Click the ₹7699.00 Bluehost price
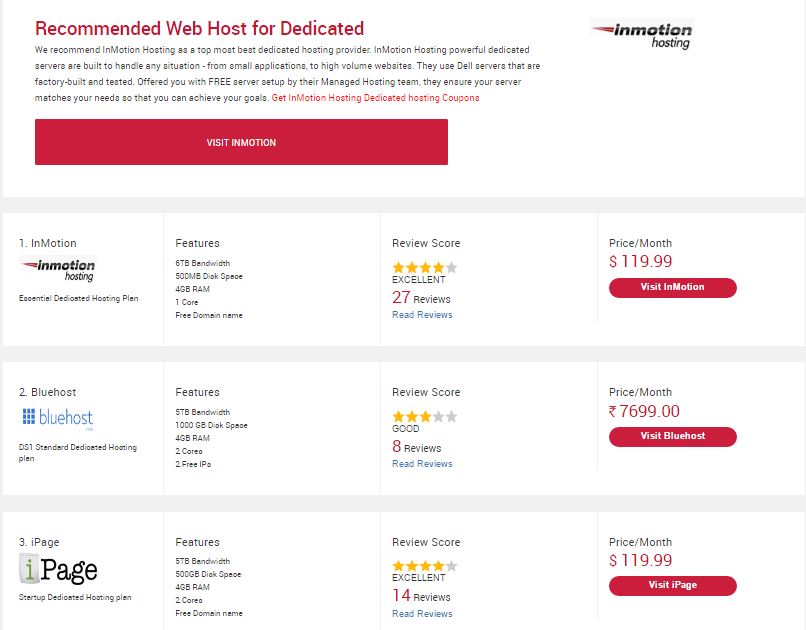806x630 pixels. [644, 411]
